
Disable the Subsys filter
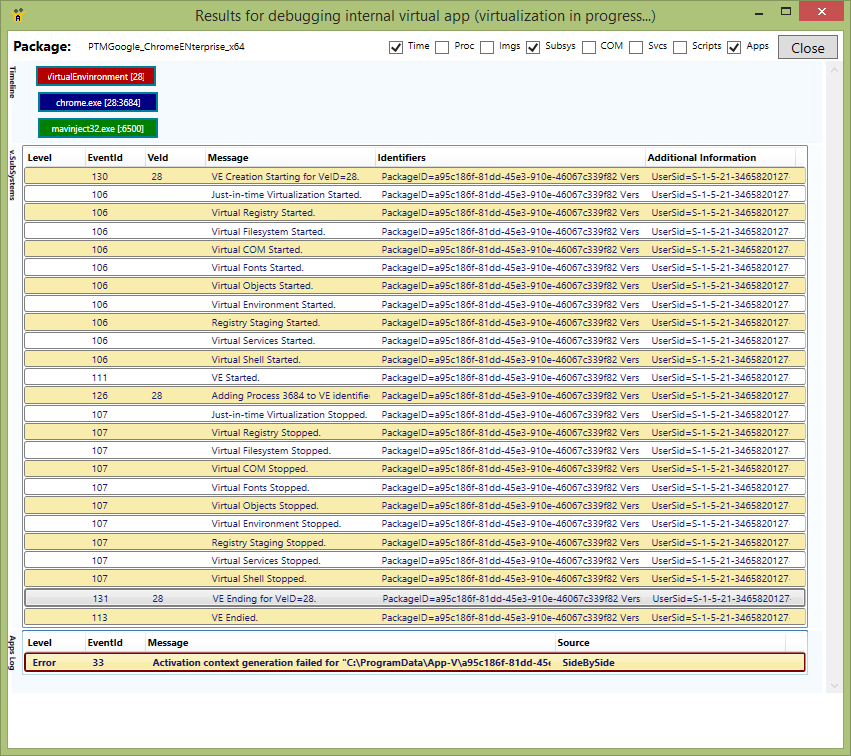pyautogui.click(x=532, y=46)
